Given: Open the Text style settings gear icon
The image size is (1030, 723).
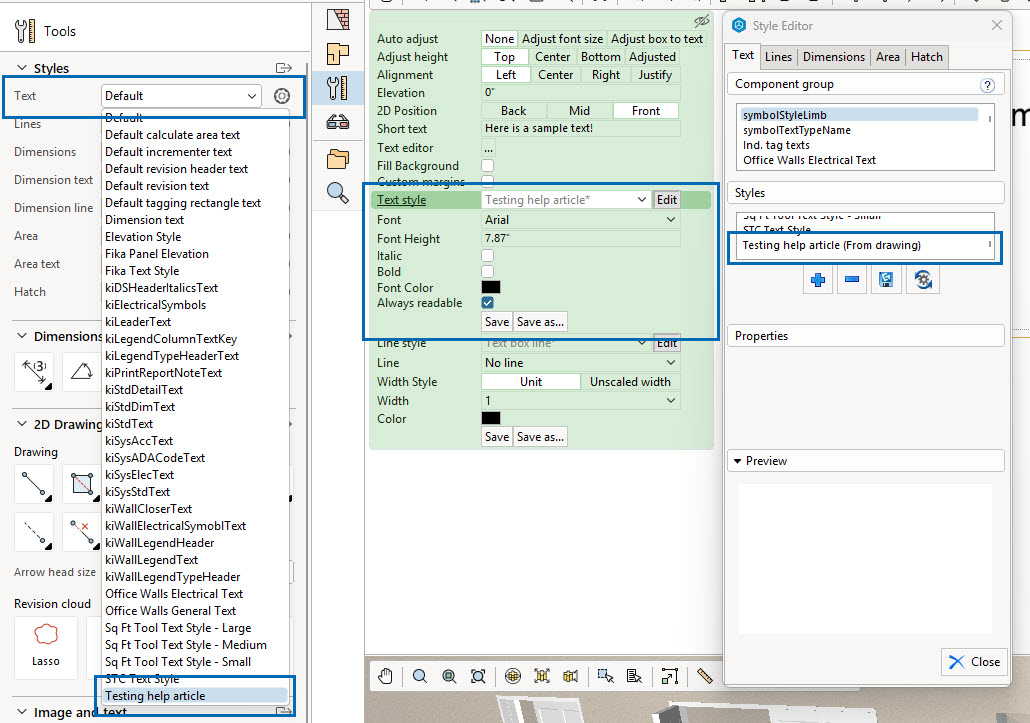Looking at the screenshot, I should tap(282, 96).
